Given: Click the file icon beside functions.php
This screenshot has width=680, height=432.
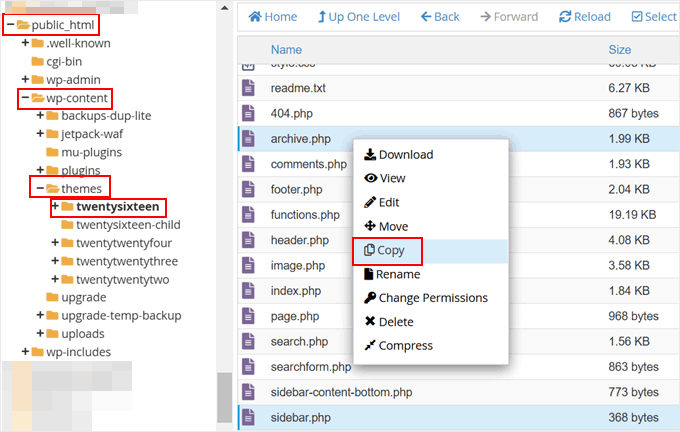Looking at the screenshot, I should [249, 214].
